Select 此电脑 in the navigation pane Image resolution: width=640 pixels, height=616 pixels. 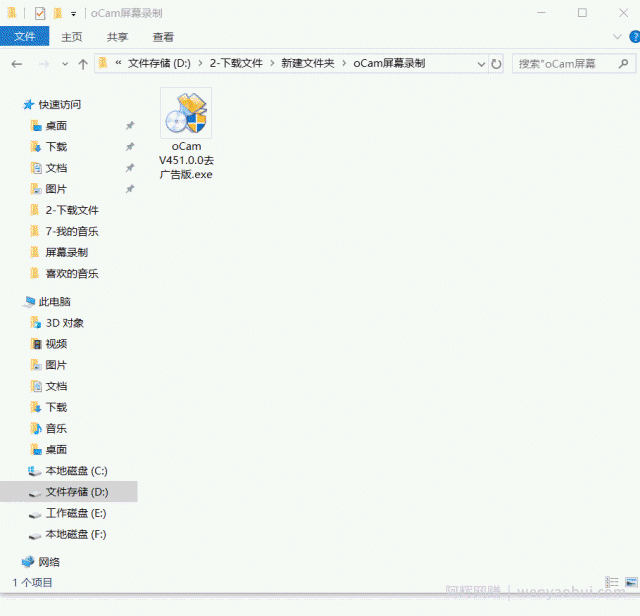(x=54, y=302)
